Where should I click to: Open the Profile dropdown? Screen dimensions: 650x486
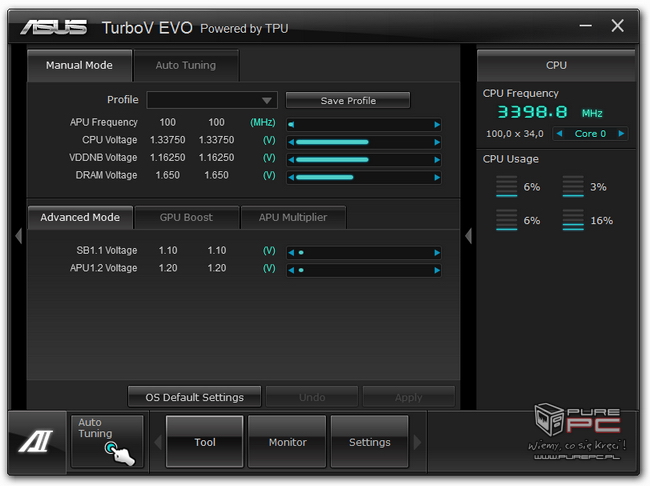pyautogui.click(x=212, y=100)
